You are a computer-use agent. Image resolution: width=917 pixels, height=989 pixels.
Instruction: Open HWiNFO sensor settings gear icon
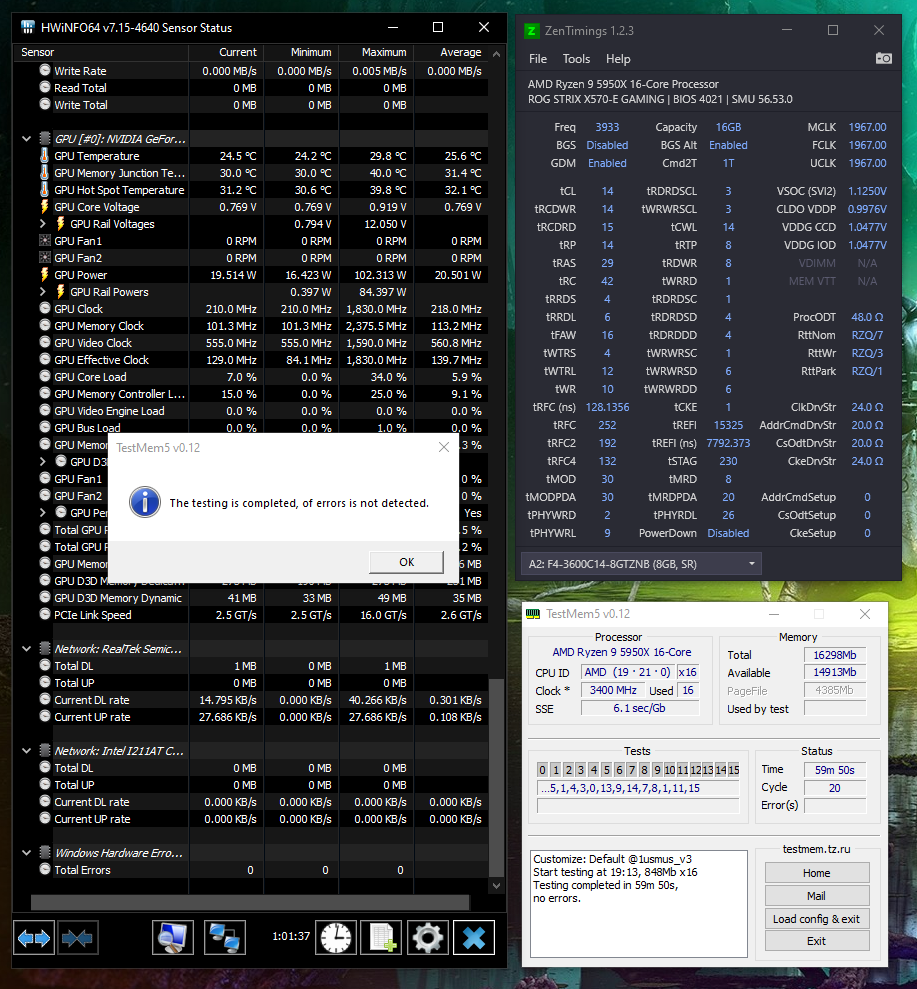pyautogui.click(x=427, y=938)
